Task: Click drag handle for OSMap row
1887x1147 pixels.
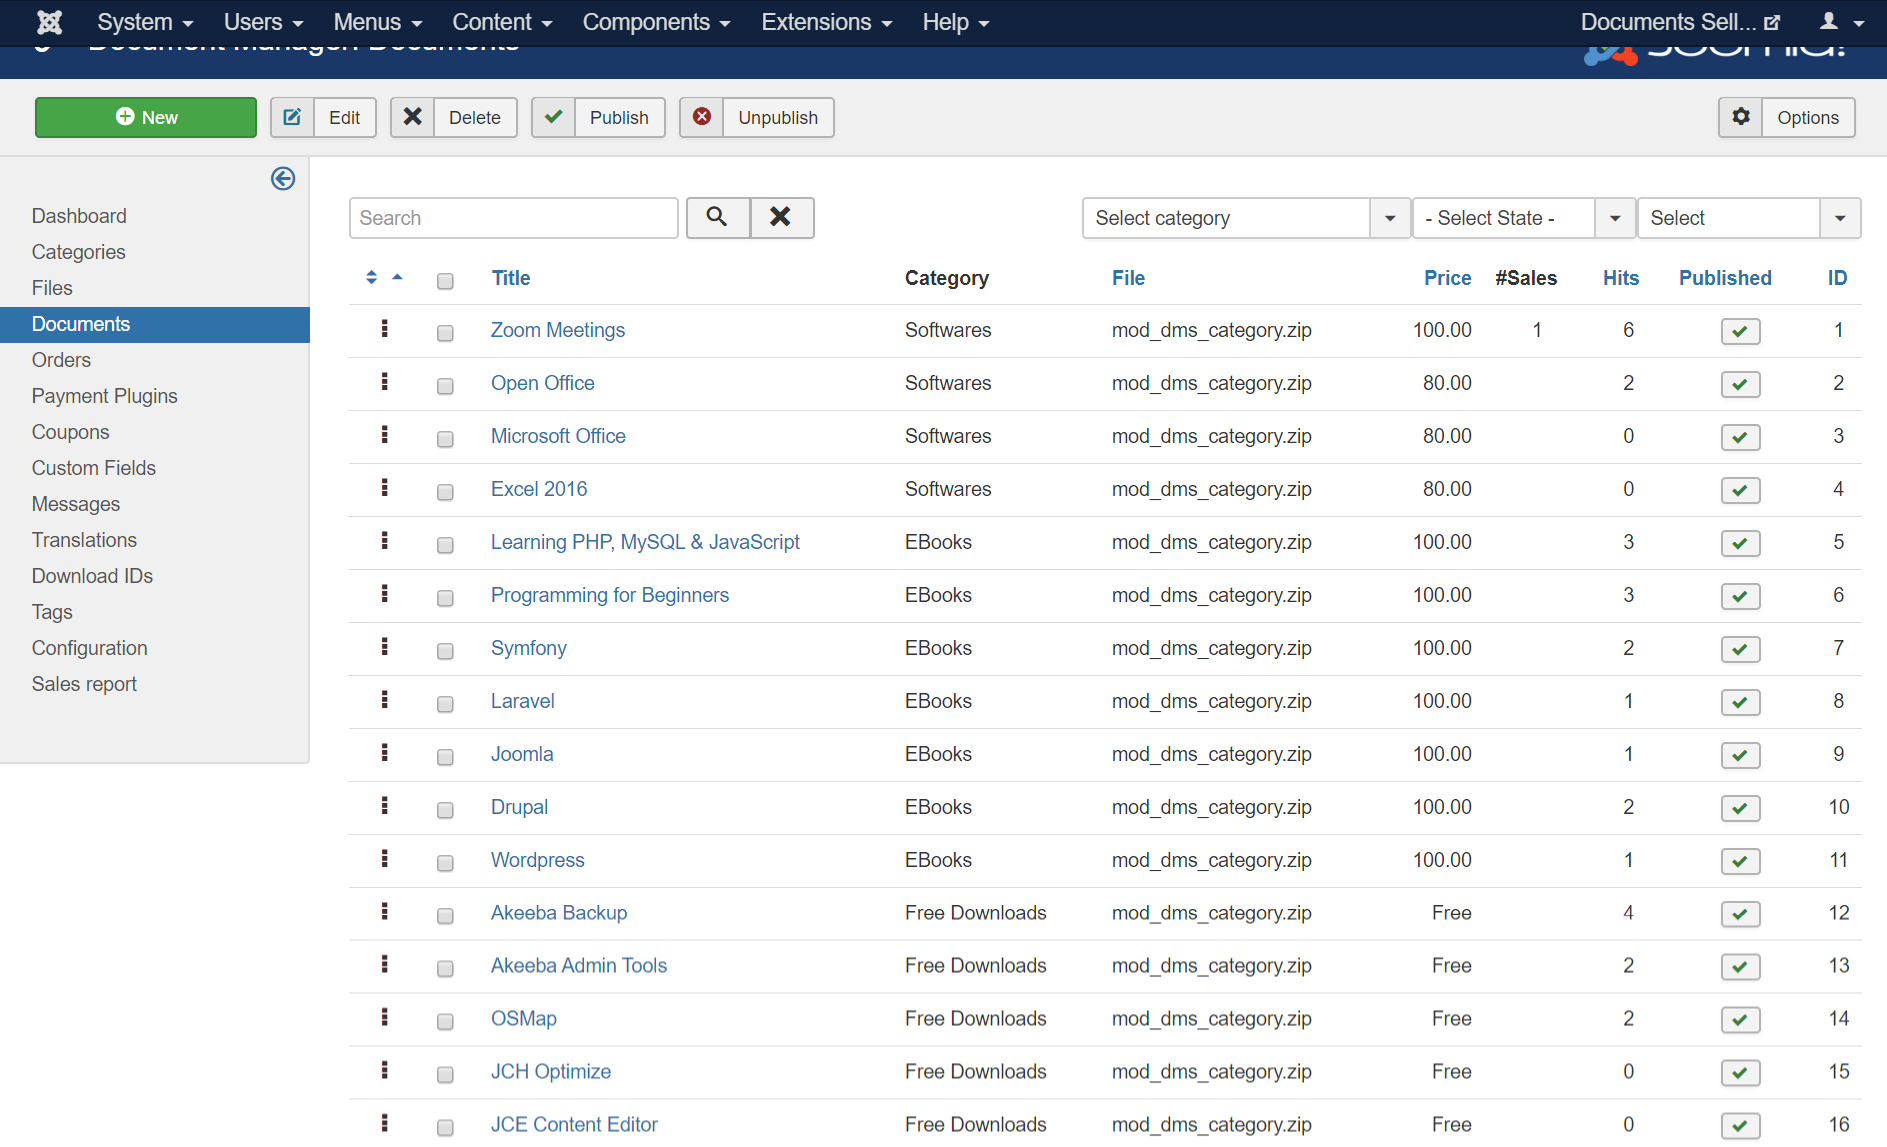Action: click(384, 1018)
